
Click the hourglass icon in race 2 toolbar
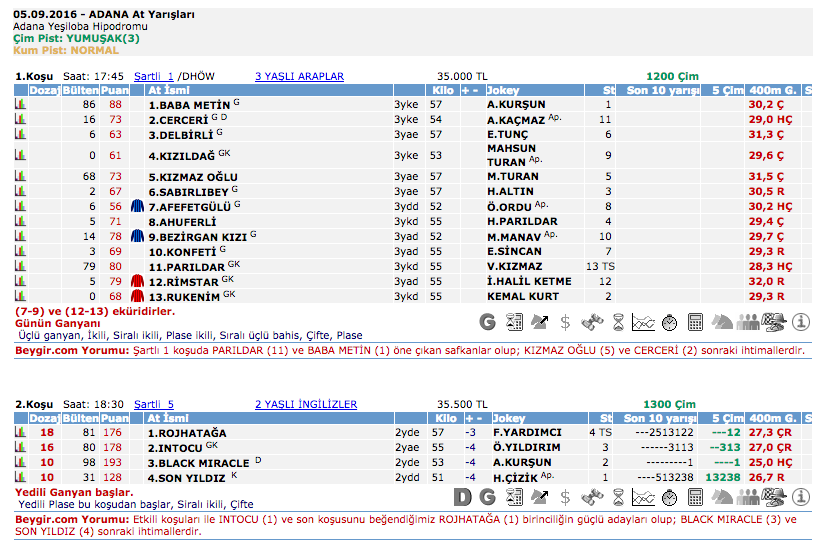tap(618, 497)
